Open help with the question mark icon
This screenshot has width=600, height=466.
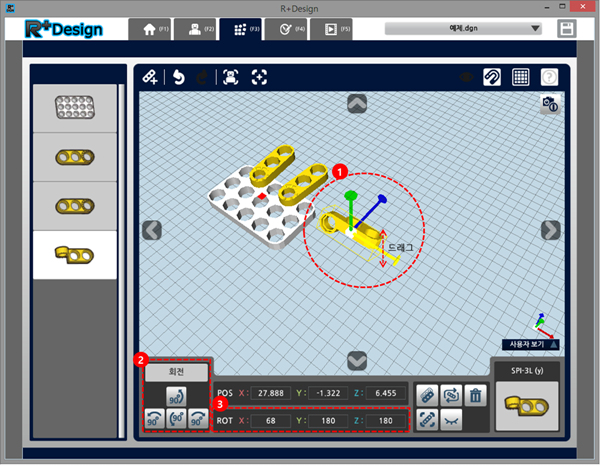[x=549, y=76]
